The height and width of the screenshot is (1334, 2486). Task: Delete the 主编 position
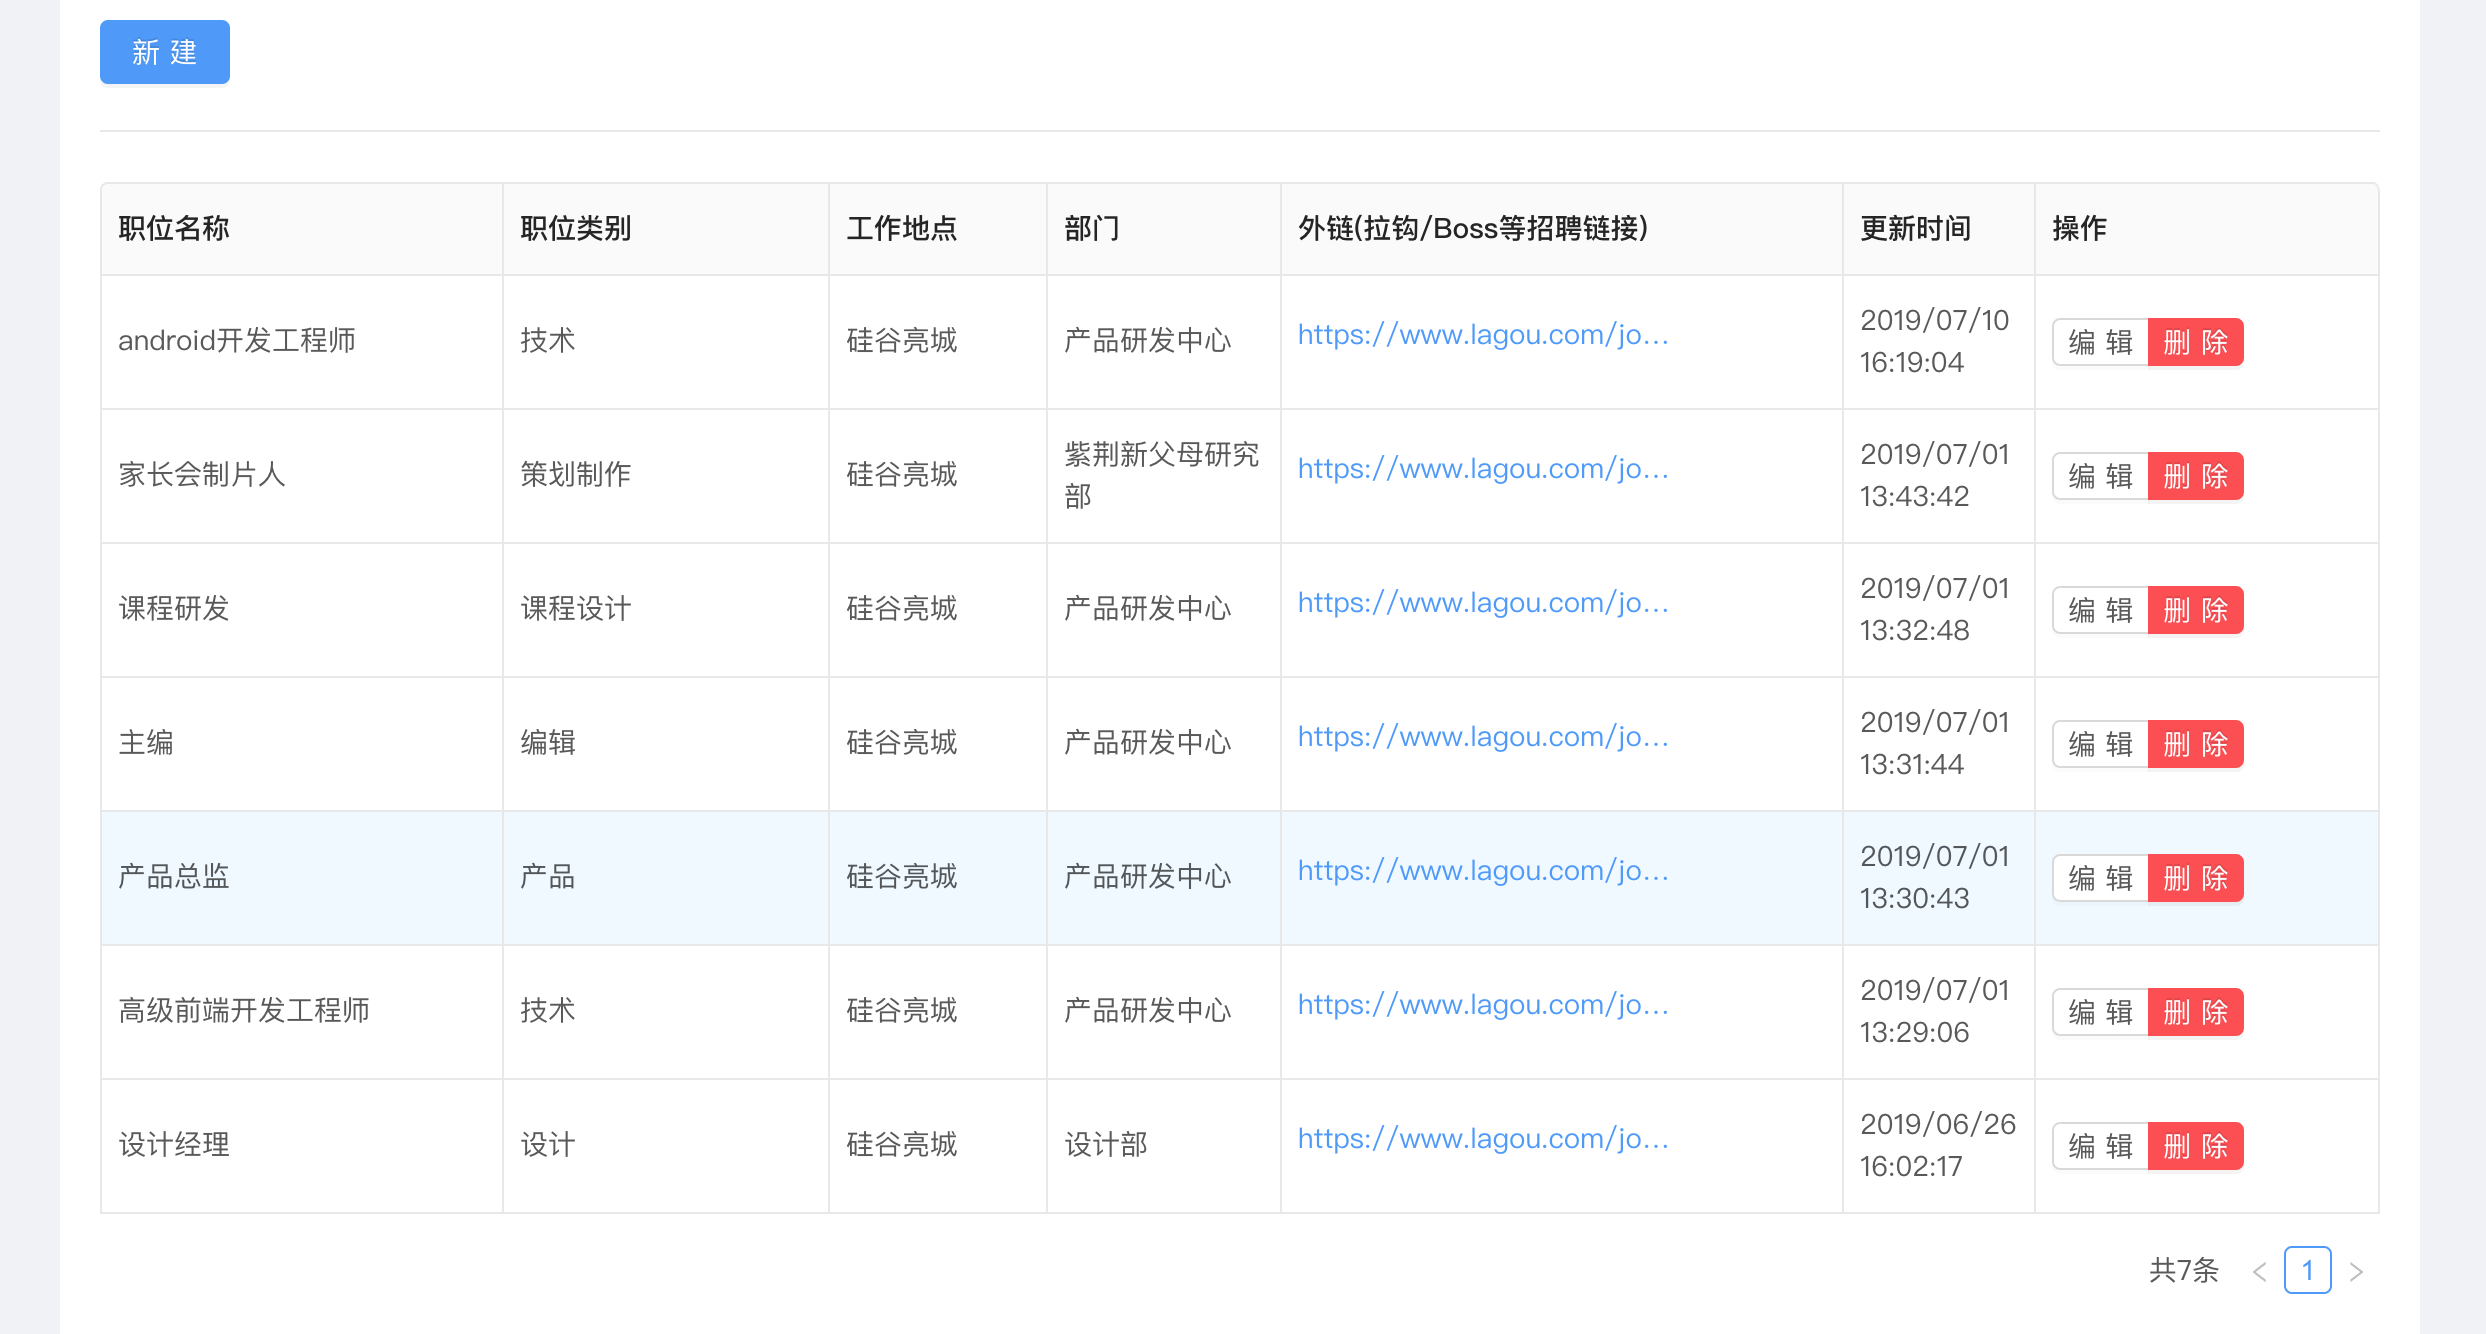point(2195,744)
